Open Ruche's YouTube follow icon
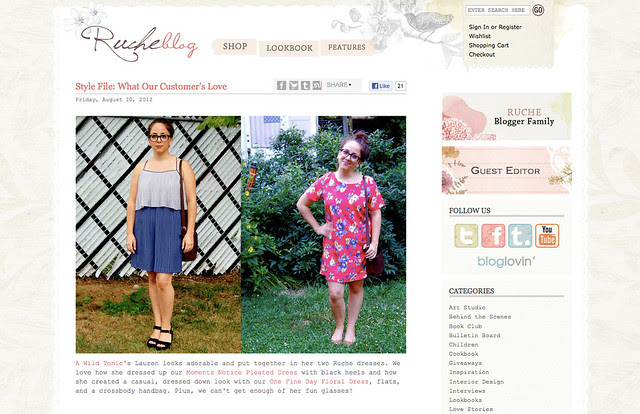This screenshot has width=640, height=414. coord(547,236)
